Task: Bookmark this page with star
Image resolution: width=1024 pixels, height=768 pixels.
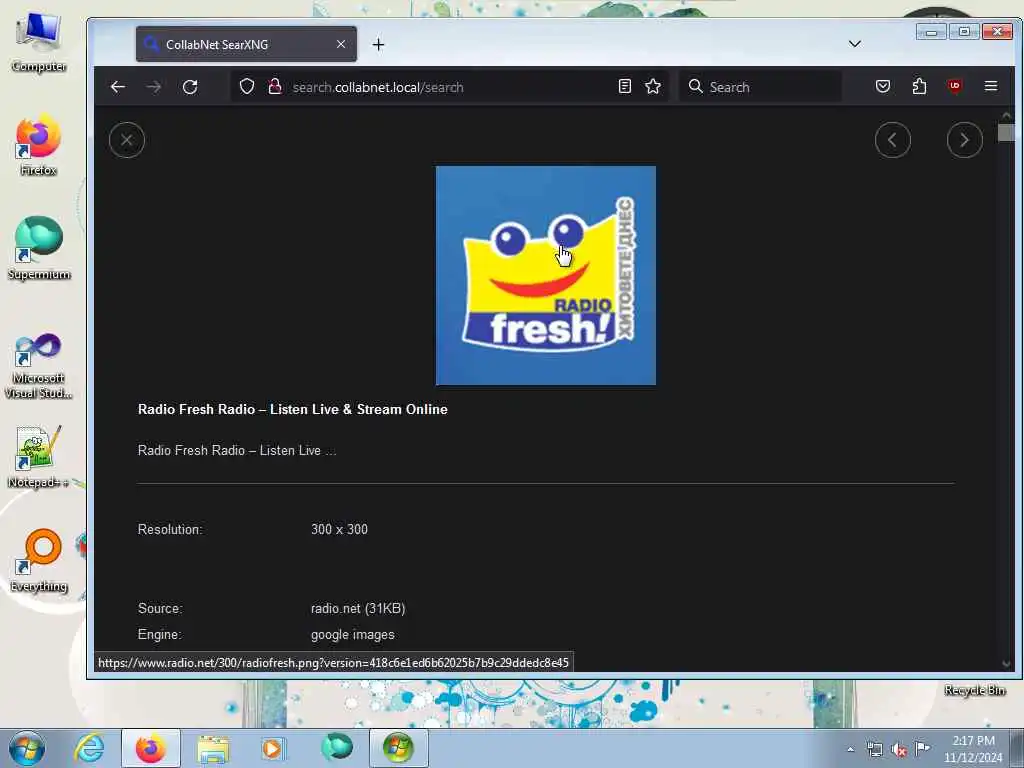Action: [653, 86]
